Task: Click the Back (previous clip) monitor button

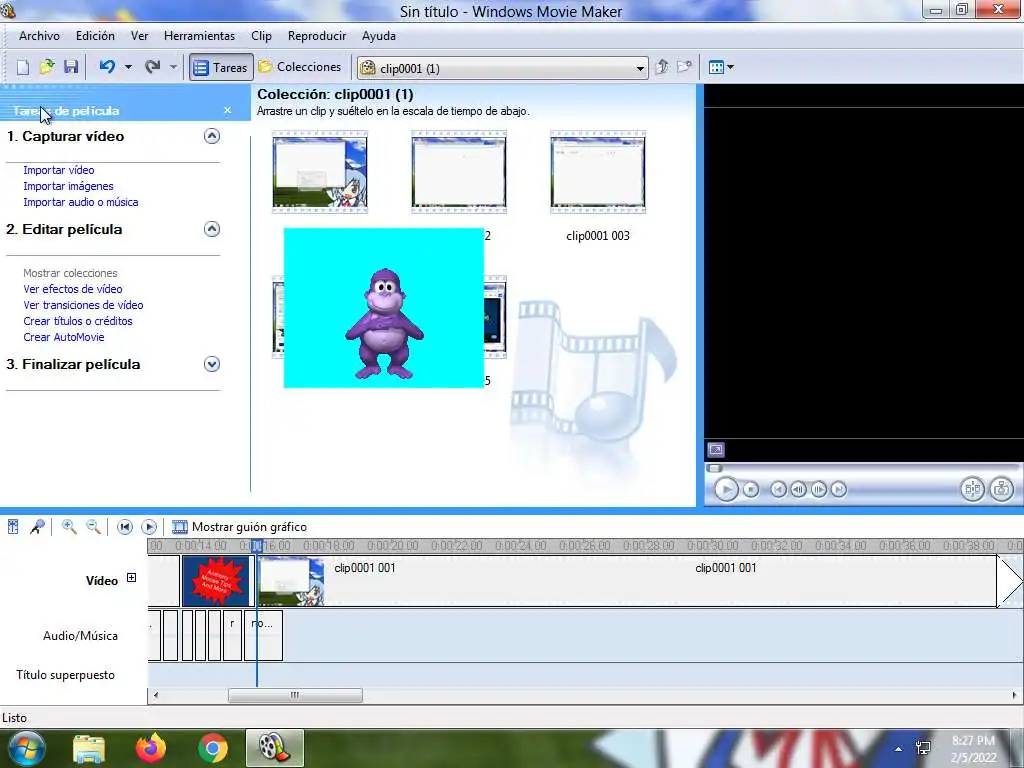Action: 778,489
